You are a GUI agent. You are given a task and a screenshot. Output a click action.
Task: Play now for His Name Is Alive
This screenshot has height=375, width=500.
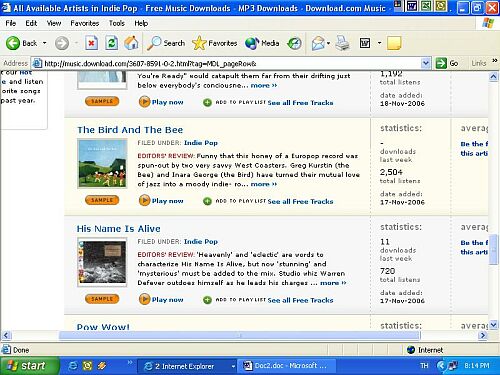click(x=161, y=299)
